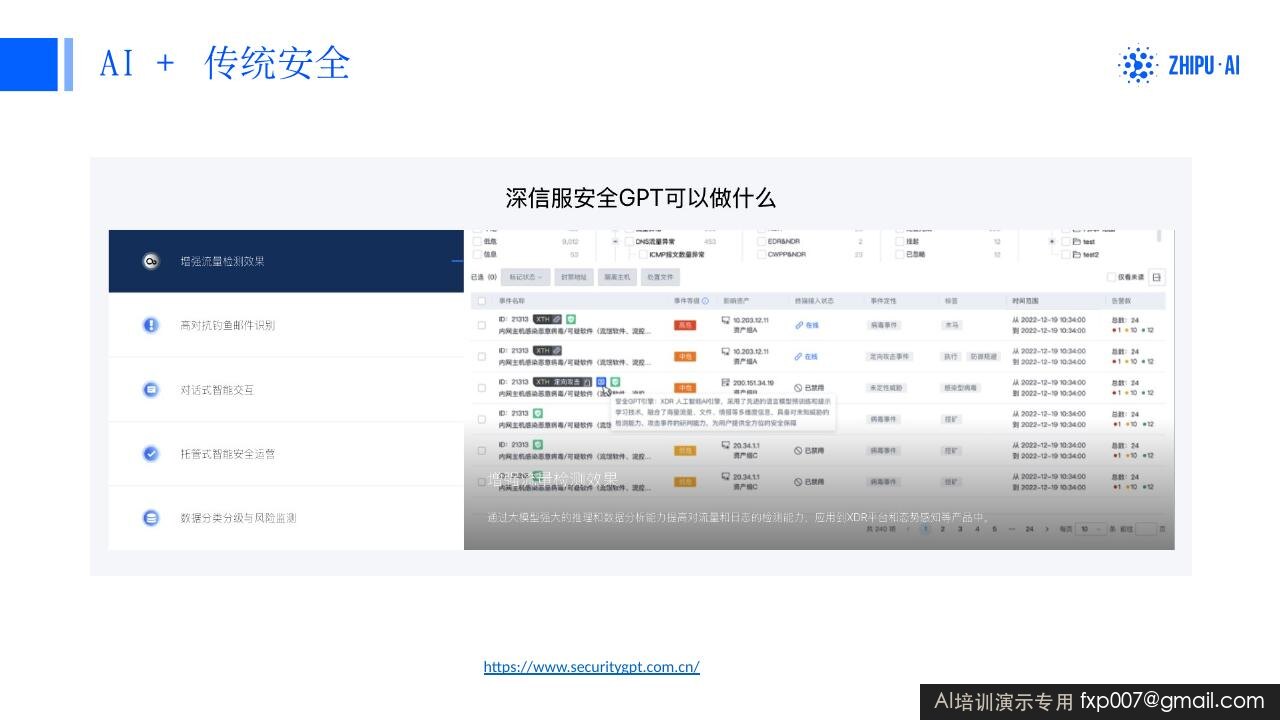Select the 数据分类分级与风险监测 tab
Image resolution: width=1280 pixels, height=720 pixels.
point(286,518)
